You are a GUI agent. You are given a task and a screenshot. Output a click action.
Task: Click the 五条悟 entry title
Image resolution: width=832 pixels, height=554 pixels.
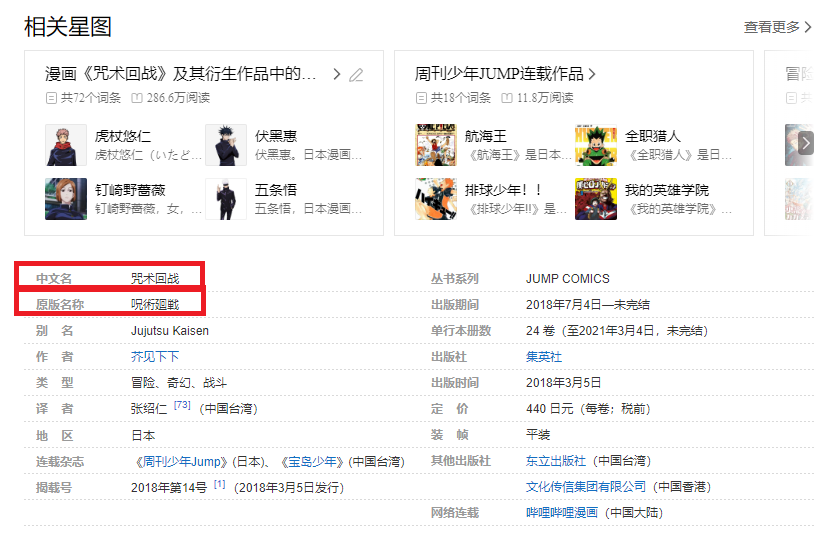tap(276, 190)
